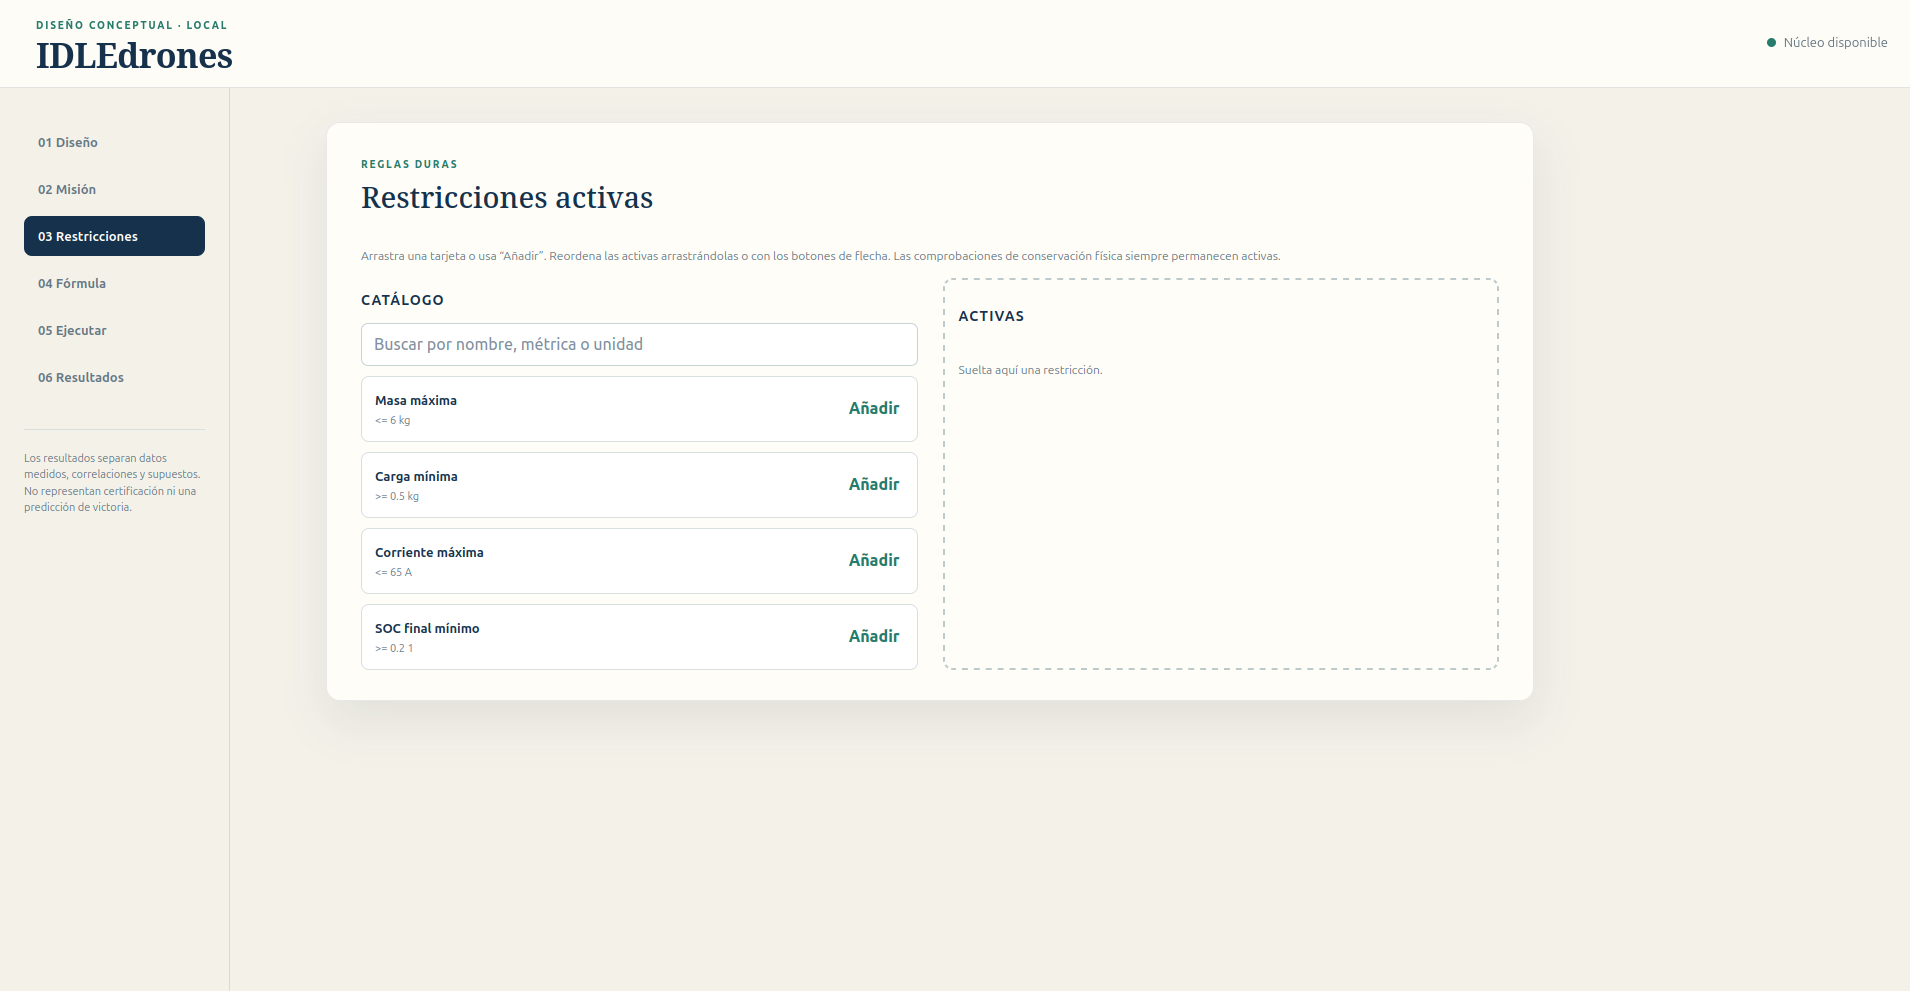Select the 03 Restricciones nav item

[x=114, y=236]
